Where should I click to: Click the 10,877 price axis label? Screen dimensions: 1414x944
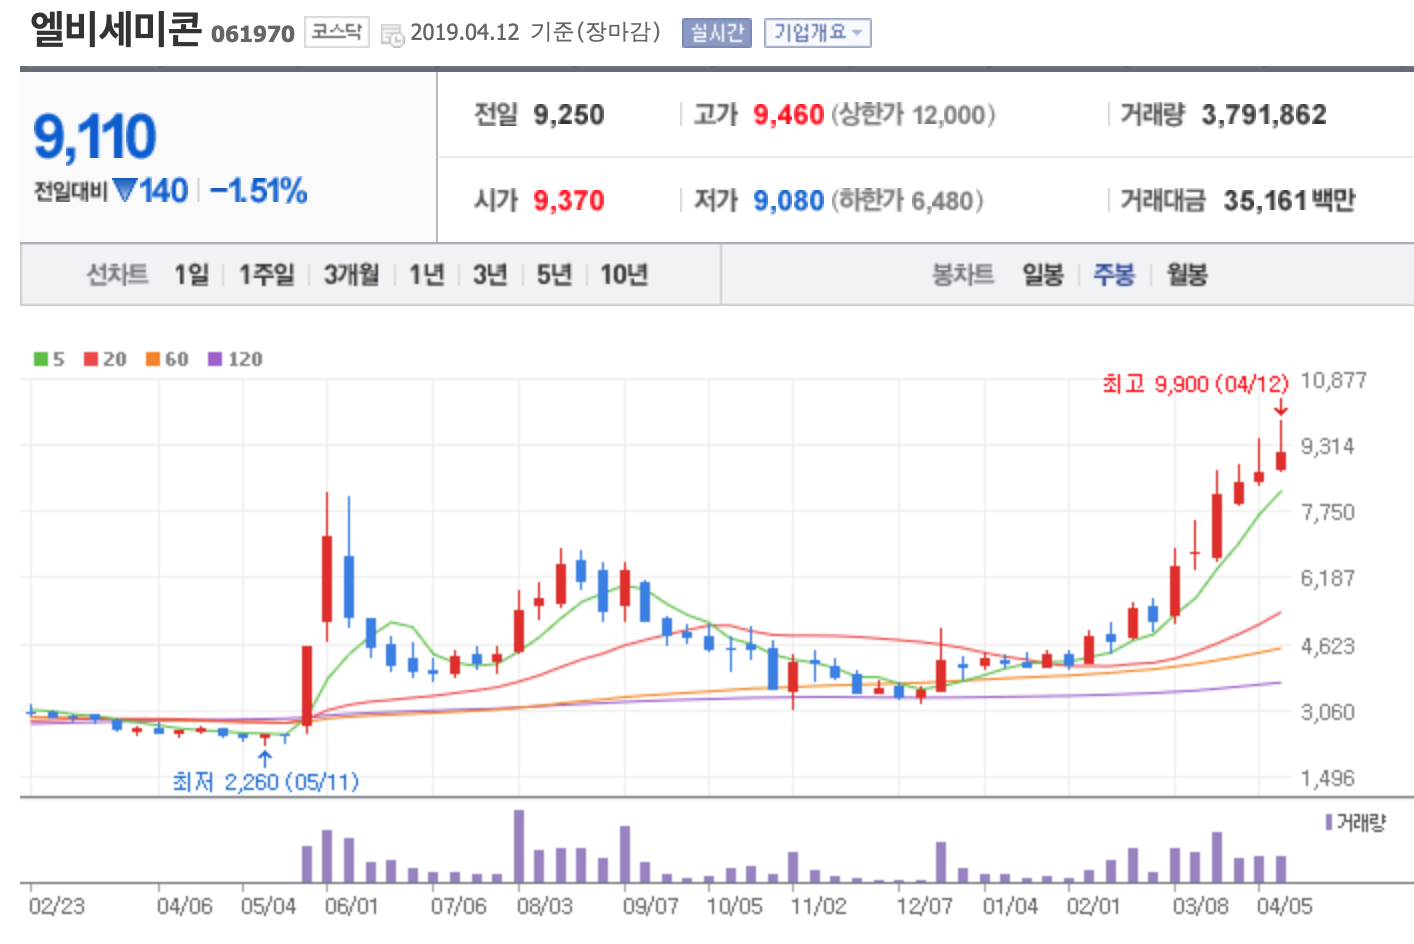[x=1333, y=380]
